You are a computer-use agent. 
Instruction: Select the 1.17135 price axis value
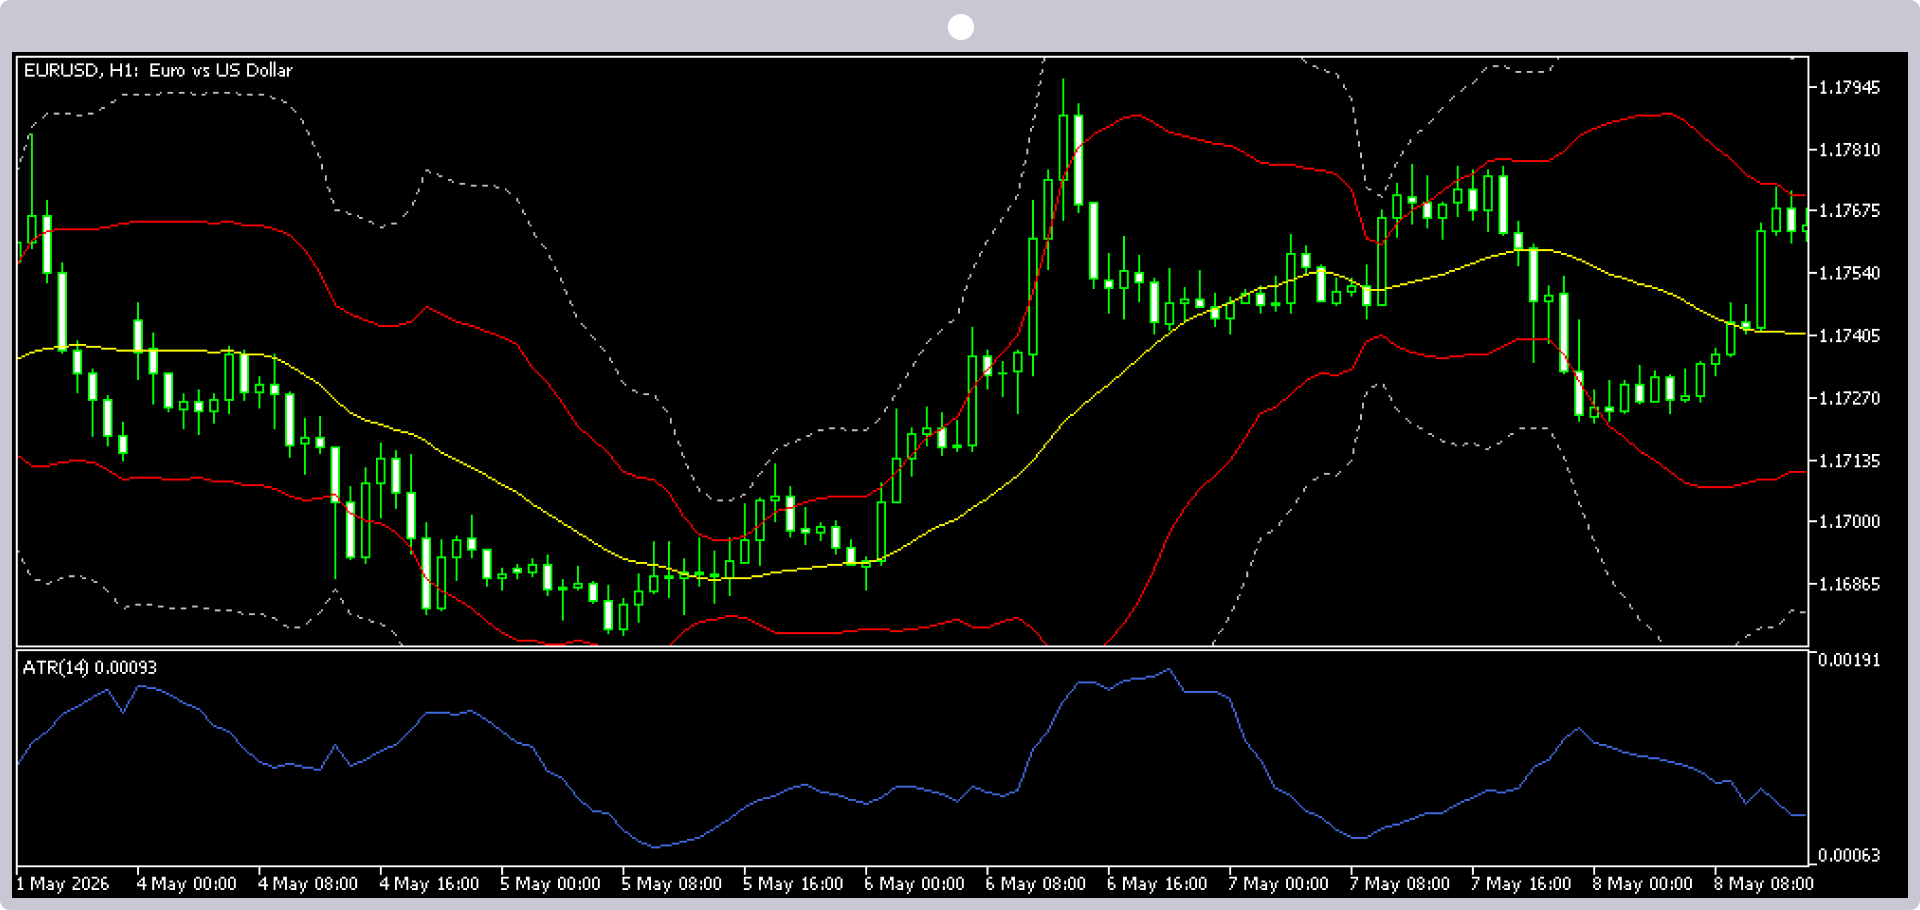click(x=1849, y=461)
